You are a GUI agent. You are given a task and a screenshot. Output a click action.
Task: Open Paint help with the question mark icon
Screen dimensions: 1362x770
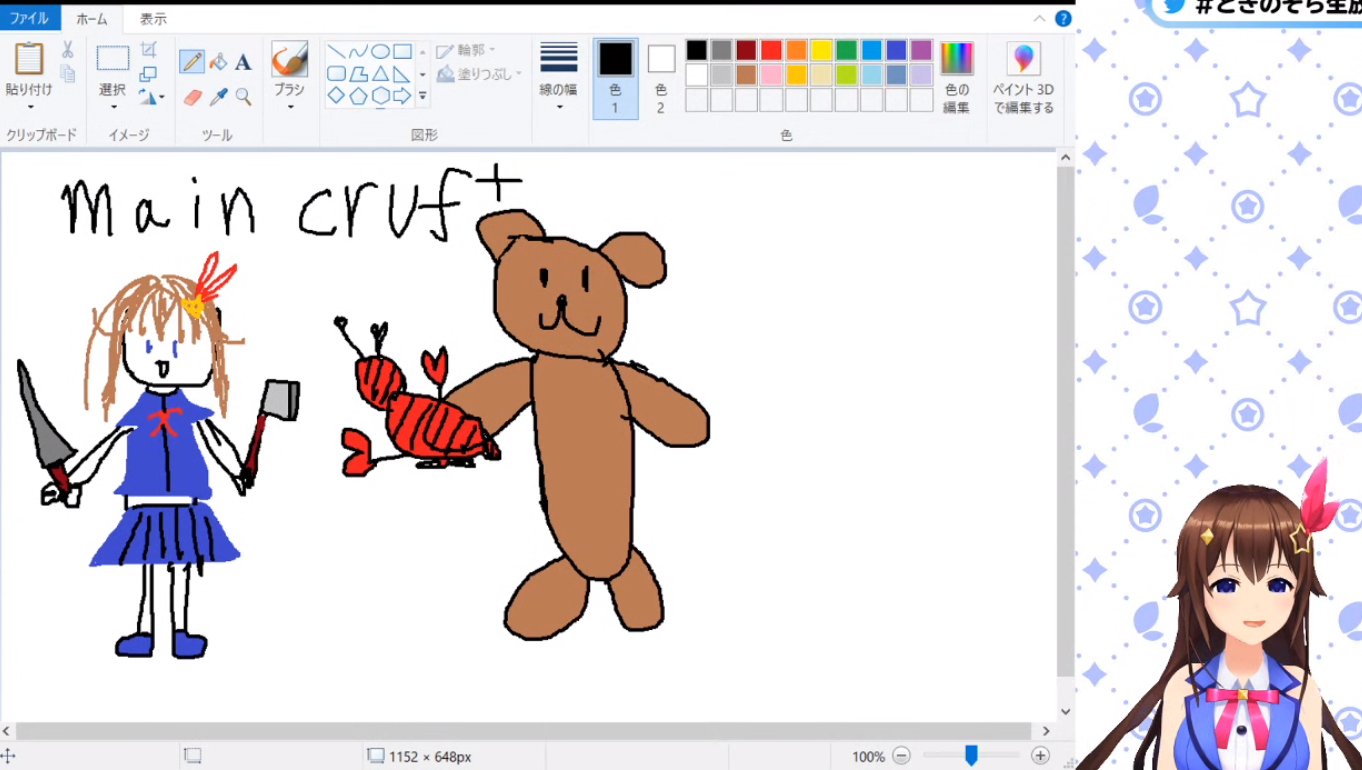(1063, 18)
